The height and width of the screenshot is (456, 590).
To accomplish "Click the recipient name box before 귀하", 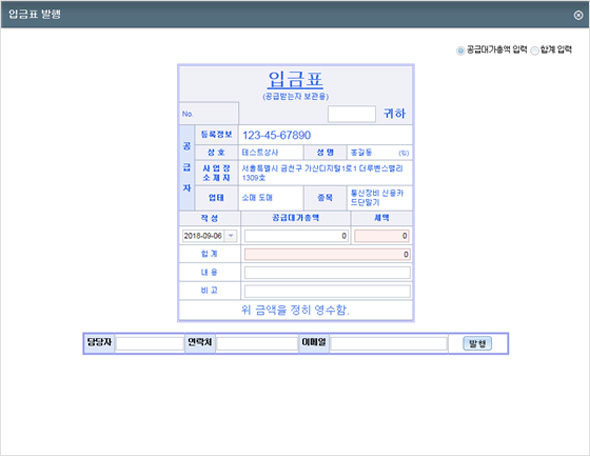I will click(351, 114).
